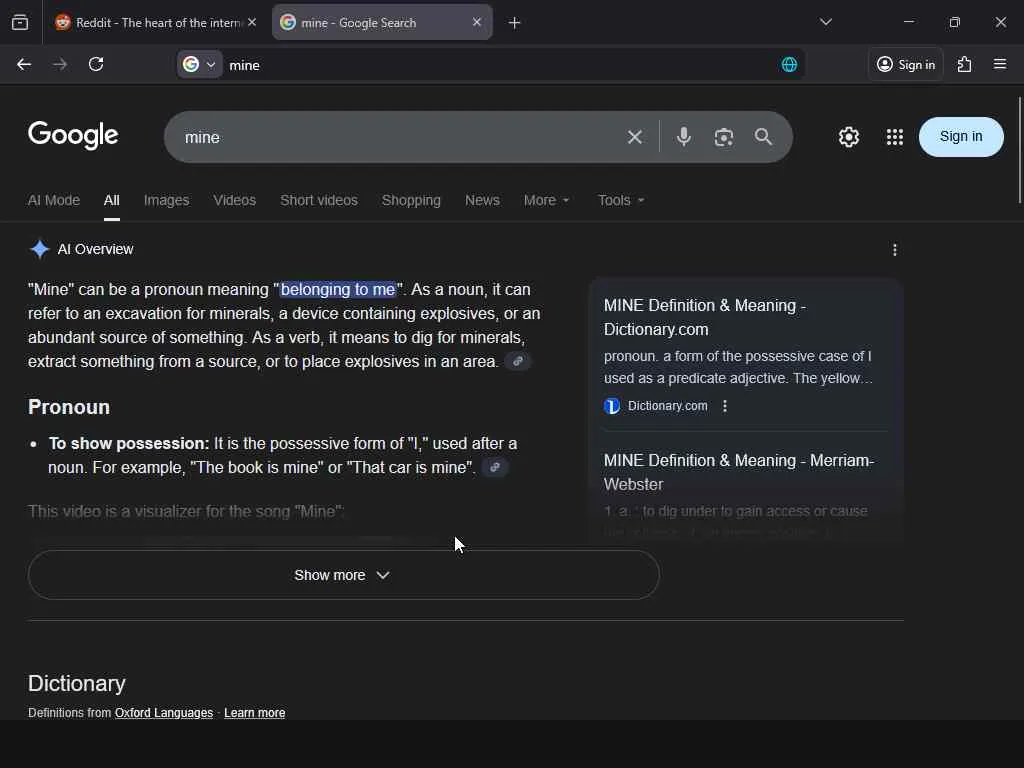Click the globe translate icon in address bar
Image resolution: width=1024 pixels, height=768 pixels.
click(x=789, y=65)
